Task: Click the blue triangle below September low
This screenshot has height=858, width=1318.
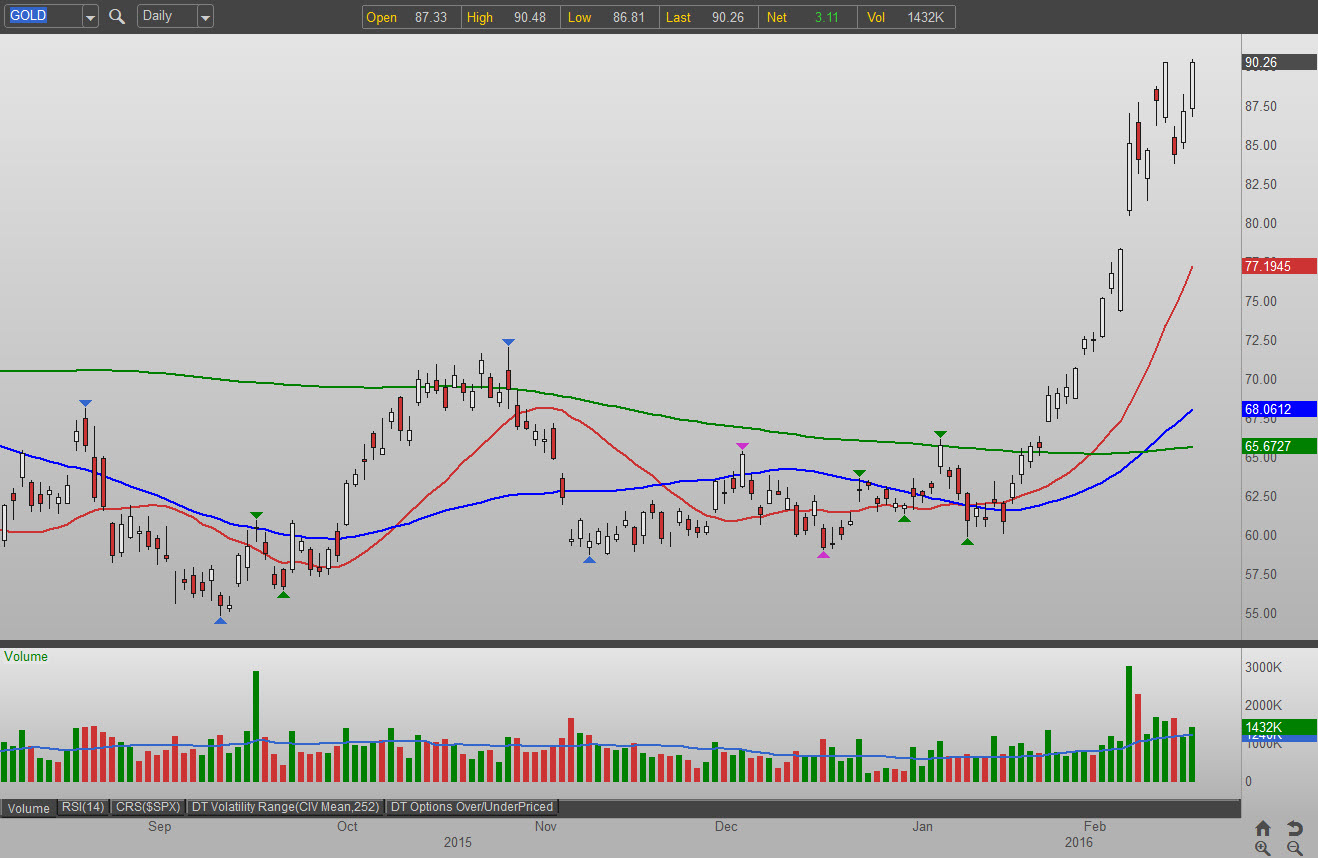Action: point(220,621)
